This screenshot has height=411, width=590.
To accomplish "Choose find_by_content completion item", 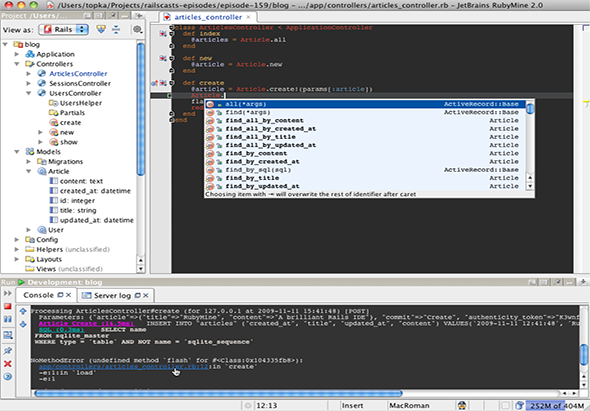I will point(365,154).
